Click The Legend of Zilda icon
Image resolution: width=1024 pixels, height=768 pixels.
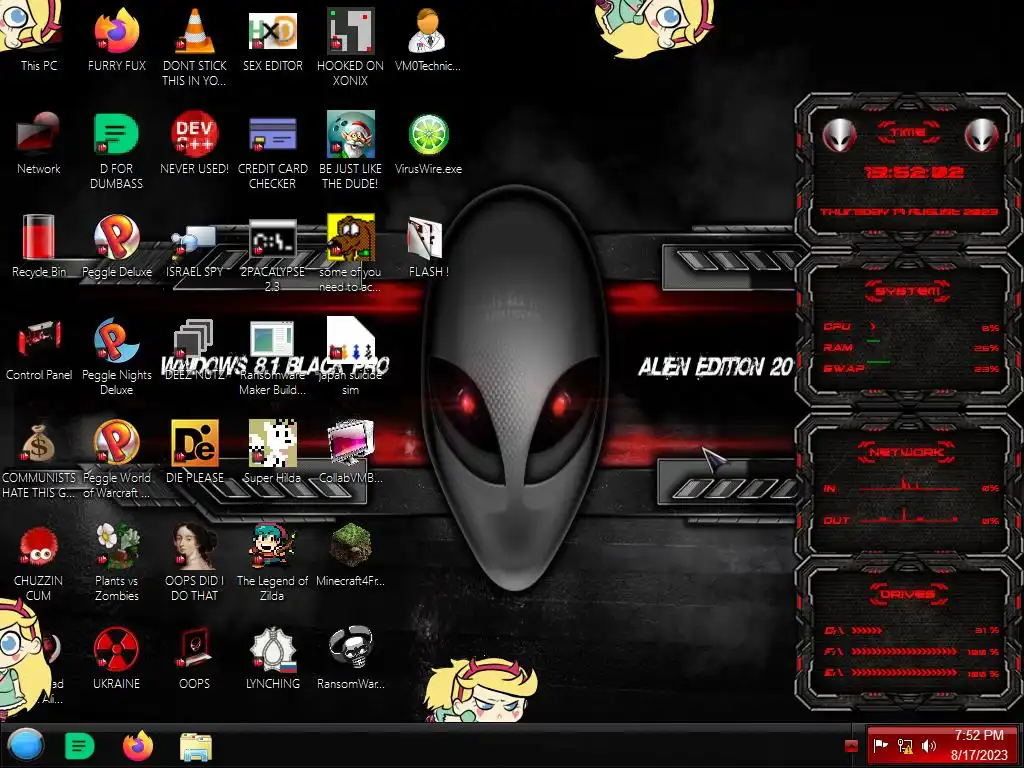[x=272, y=563]
